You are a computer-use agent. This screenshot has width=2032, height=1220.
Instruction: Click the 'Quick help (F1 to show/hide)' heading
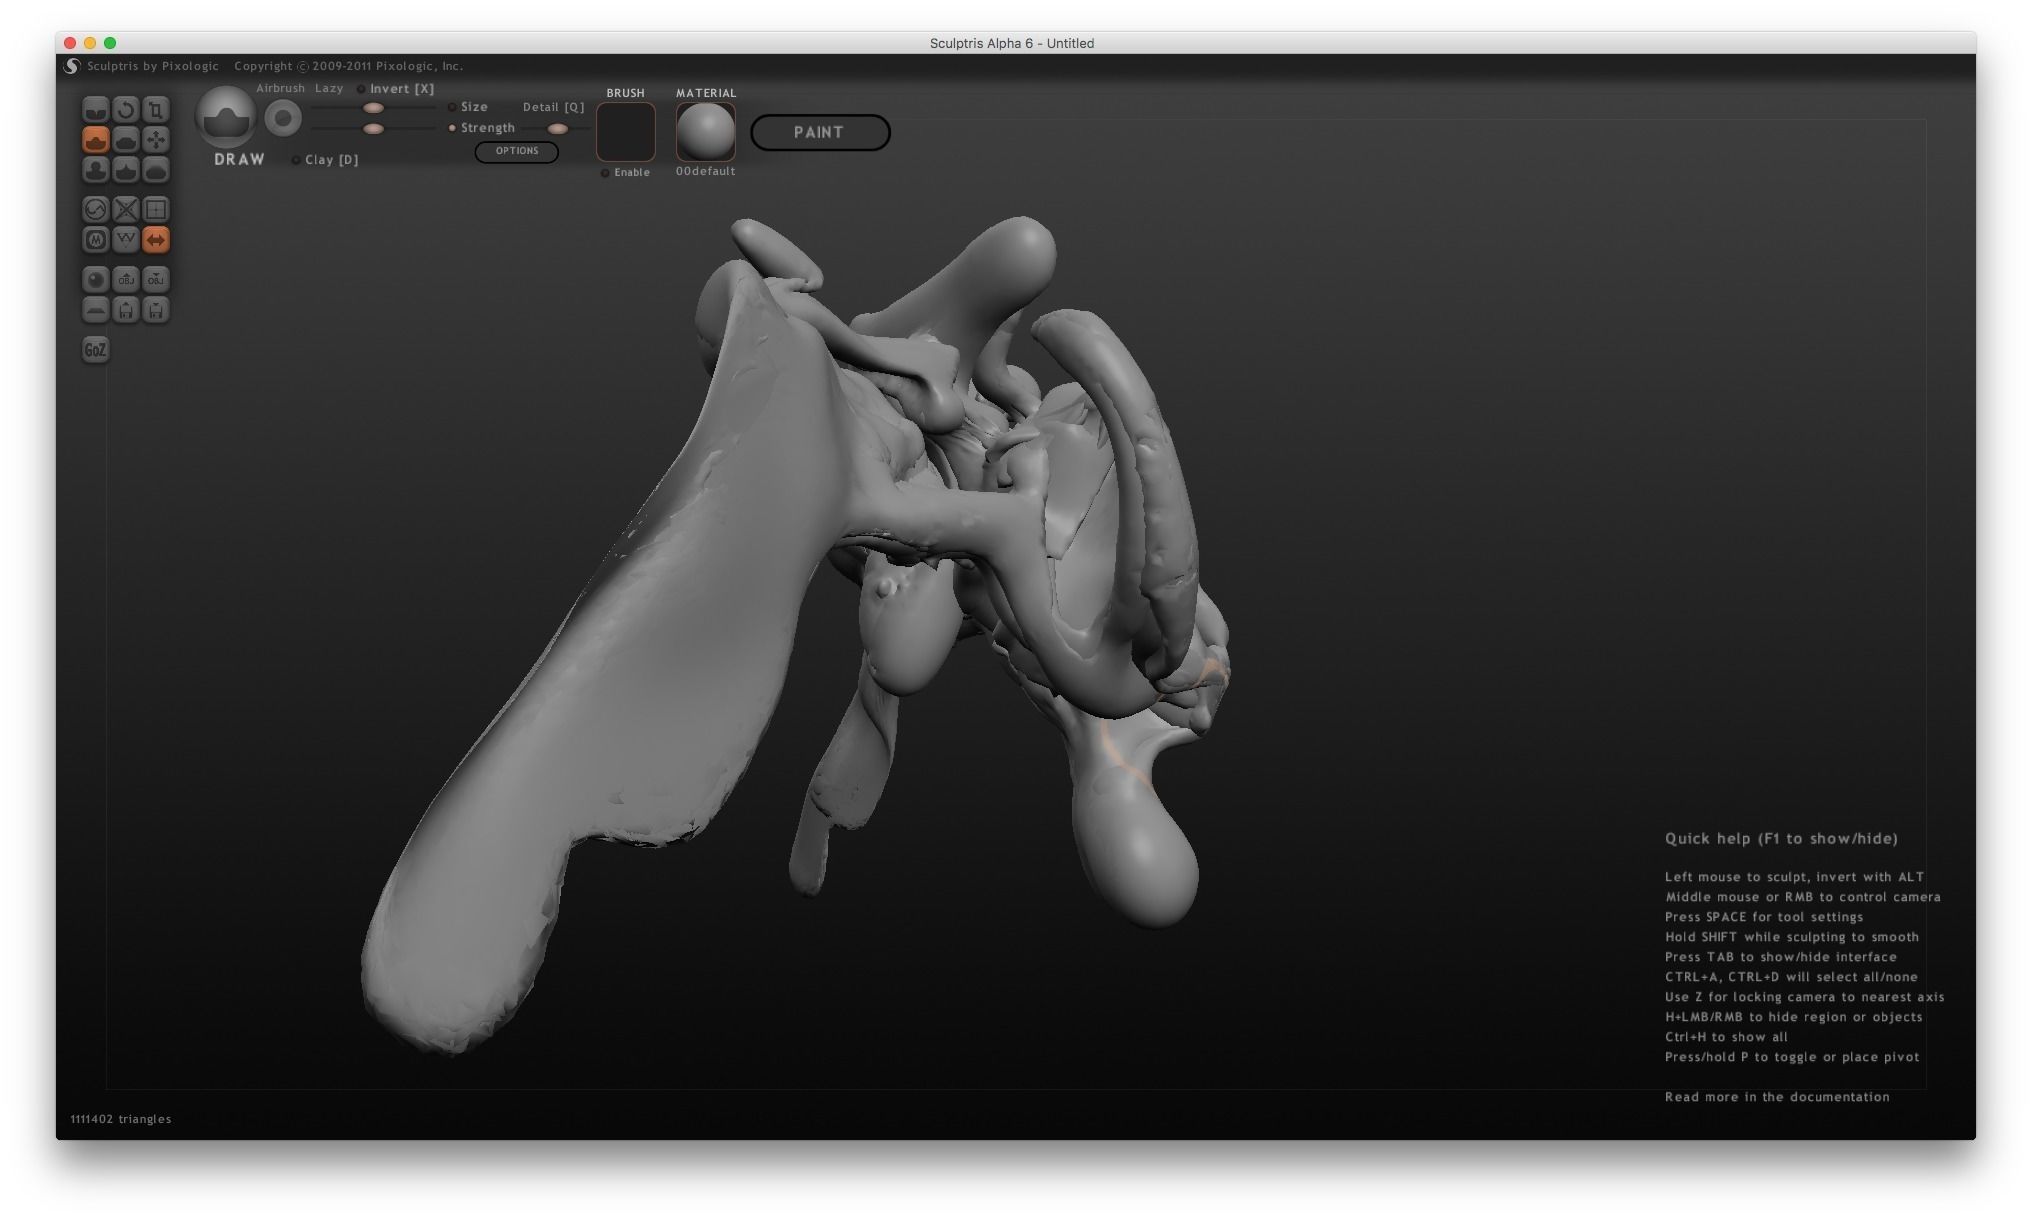click(1781, 839)
